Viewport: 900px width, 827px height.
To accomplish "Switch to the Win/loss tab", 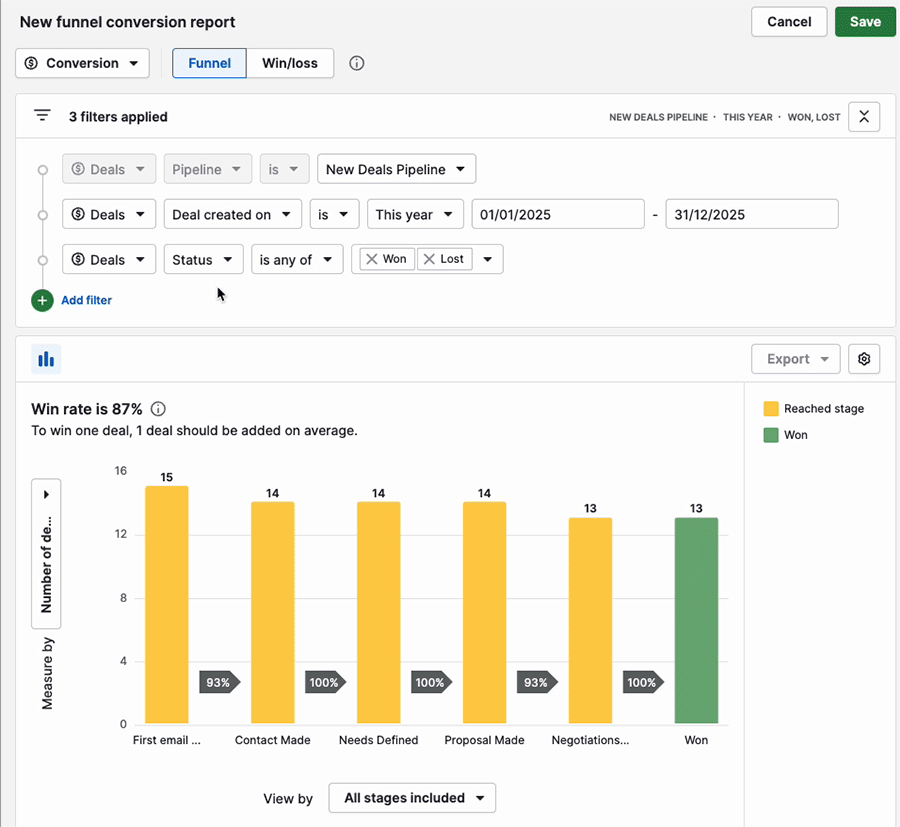I will (290, 63).
